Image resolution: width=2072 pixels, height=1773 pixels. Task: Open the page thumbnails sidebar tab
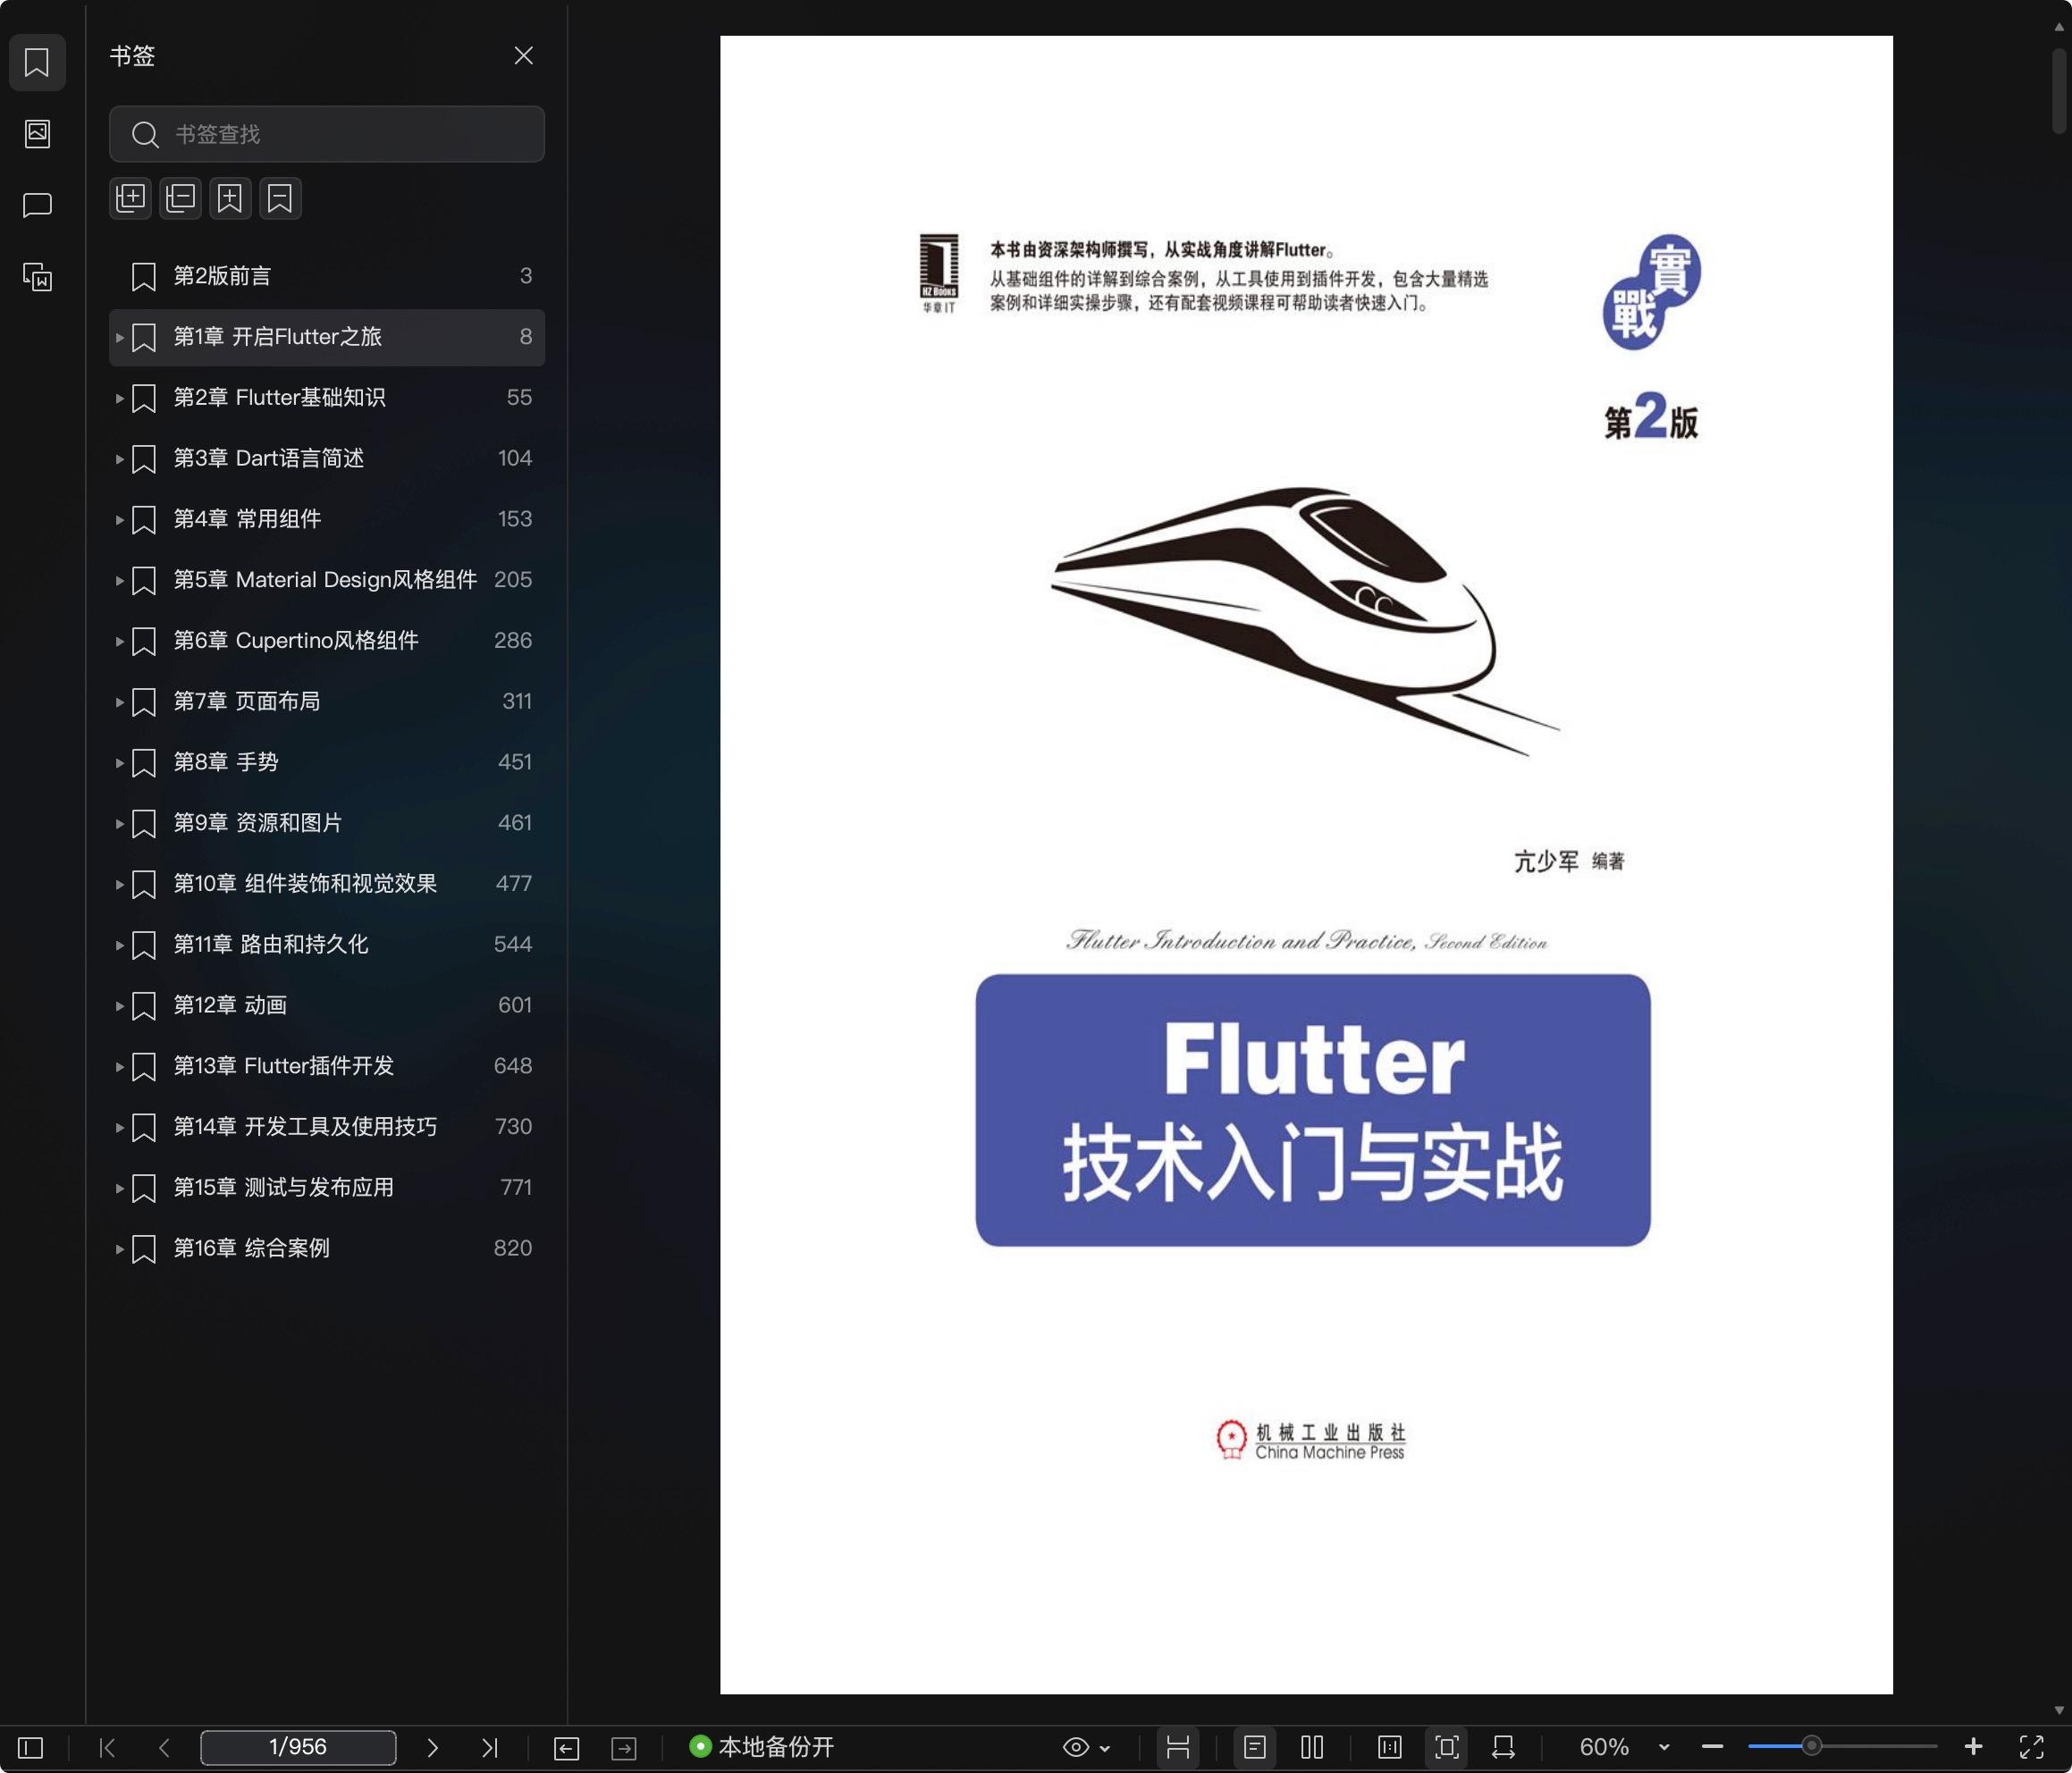point(37,133)
